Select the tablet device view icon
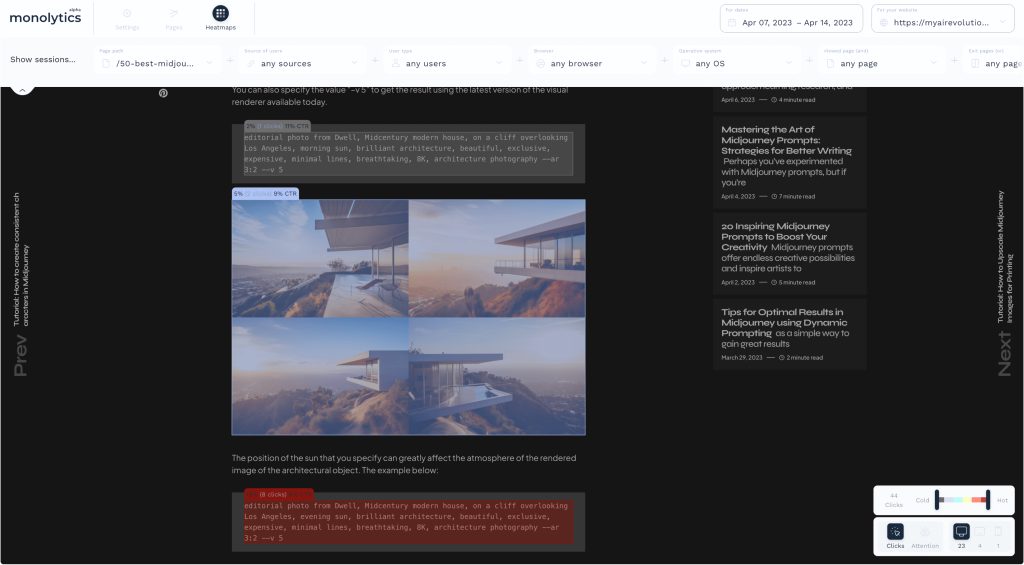The image size is (1024, 565). point(980,532)
